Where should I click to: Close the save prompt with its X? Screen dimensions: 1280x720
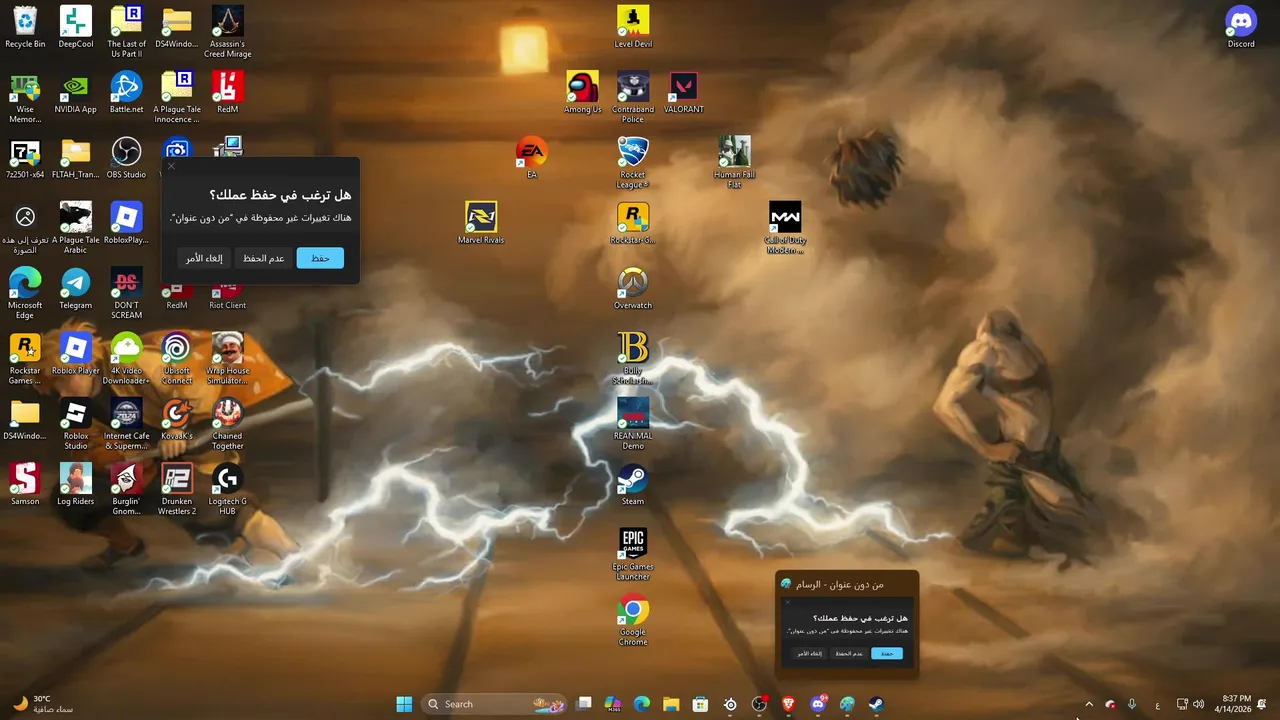click(171, 166)
